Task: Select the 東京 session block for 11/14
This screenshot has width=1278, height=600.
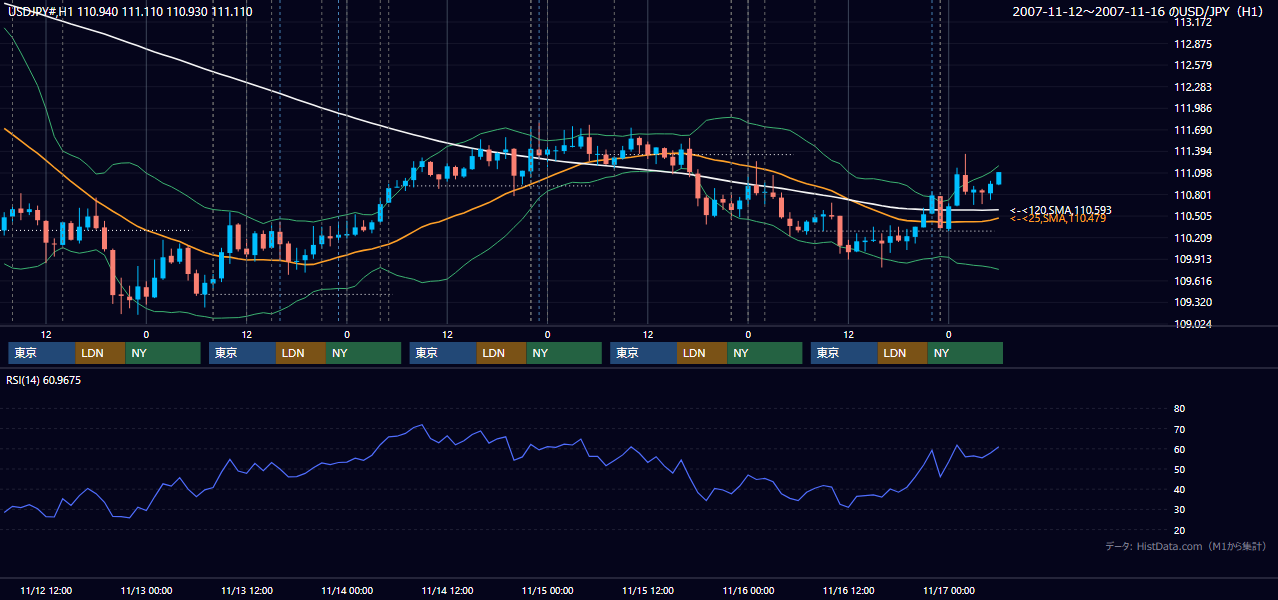Action: pyautogui.click(x=443, y=353)
